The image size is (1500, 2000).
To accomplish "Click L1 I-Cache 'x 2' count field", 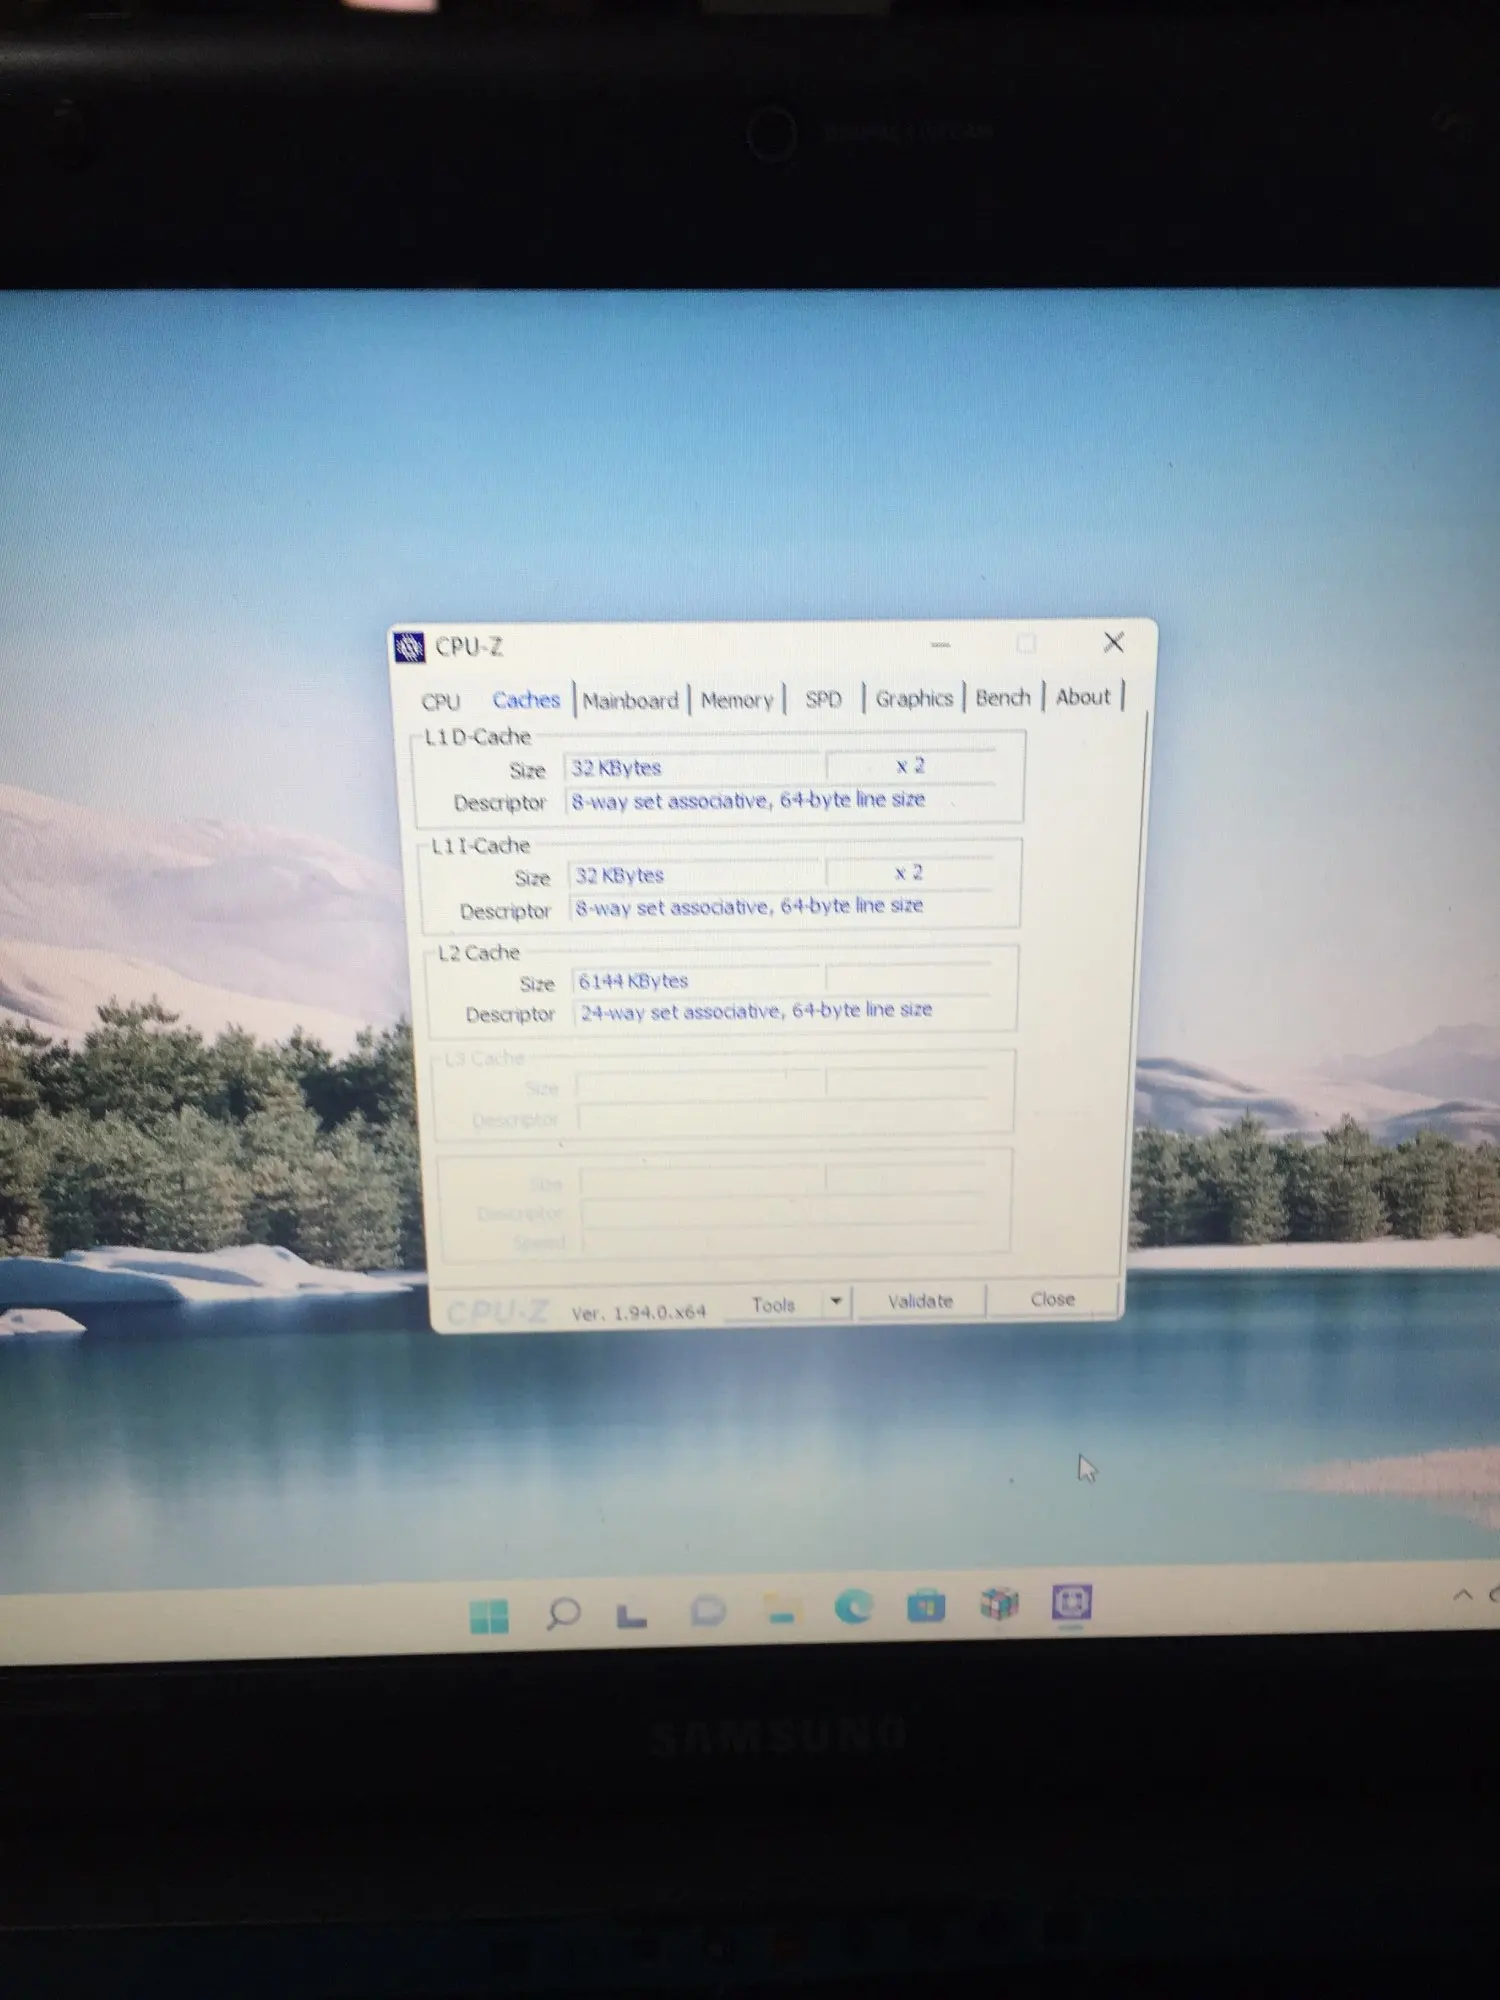I will [x=909, y=872].
